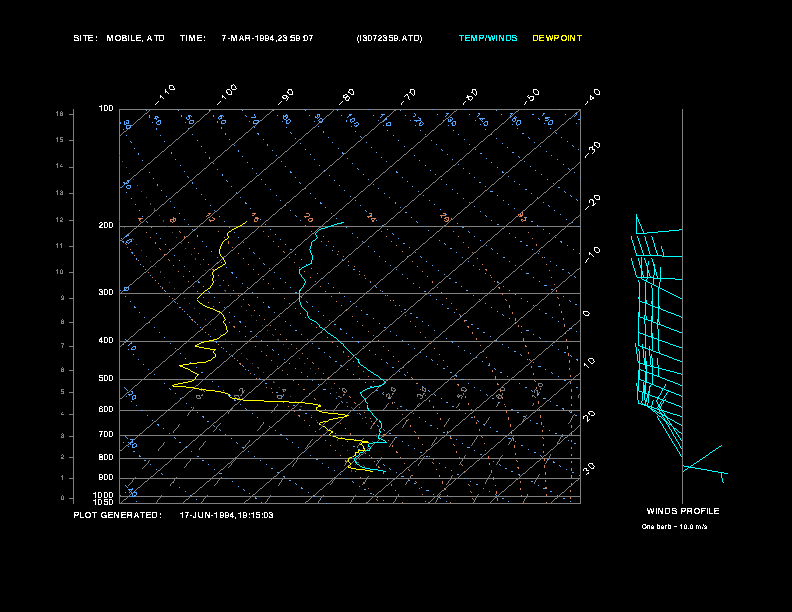Click the 700 pressure axis label
792x612 pixels.
pos(106,435)
